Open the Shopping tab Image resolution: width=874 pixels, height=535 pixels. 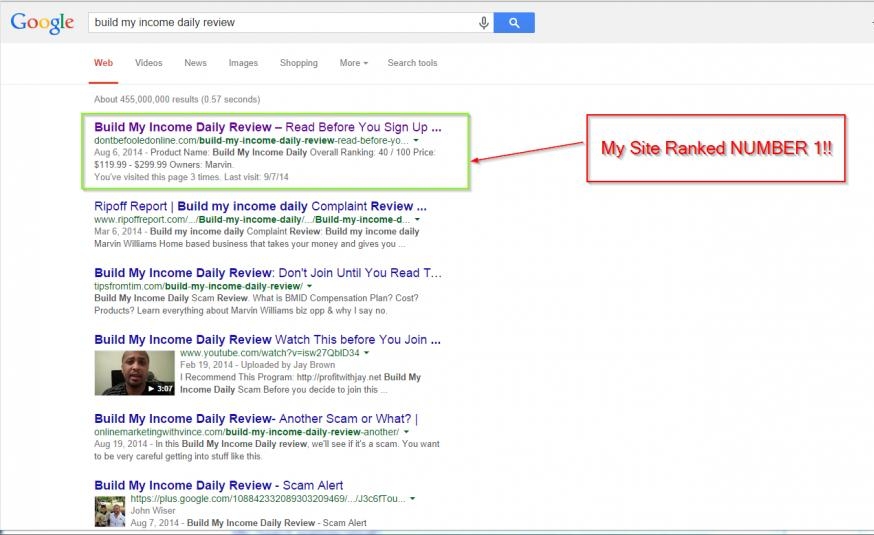point(299,63)
